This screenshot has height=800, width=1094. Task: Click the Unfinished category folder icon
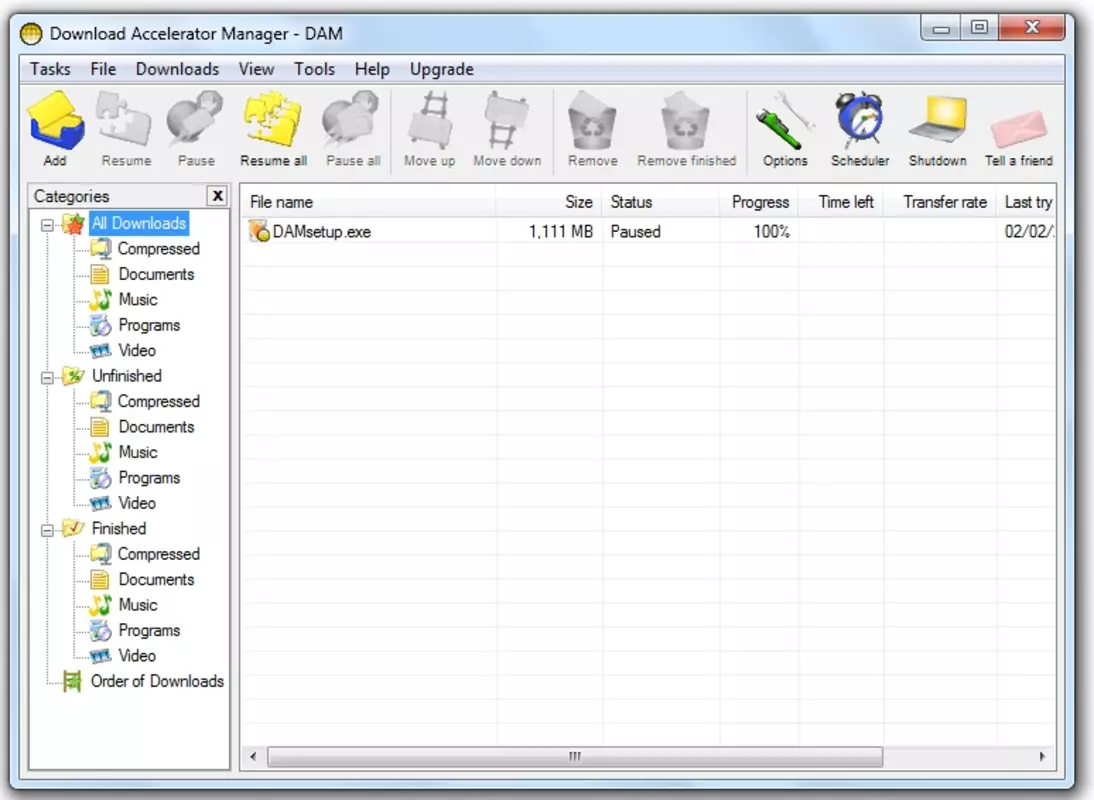click(73, 376)
